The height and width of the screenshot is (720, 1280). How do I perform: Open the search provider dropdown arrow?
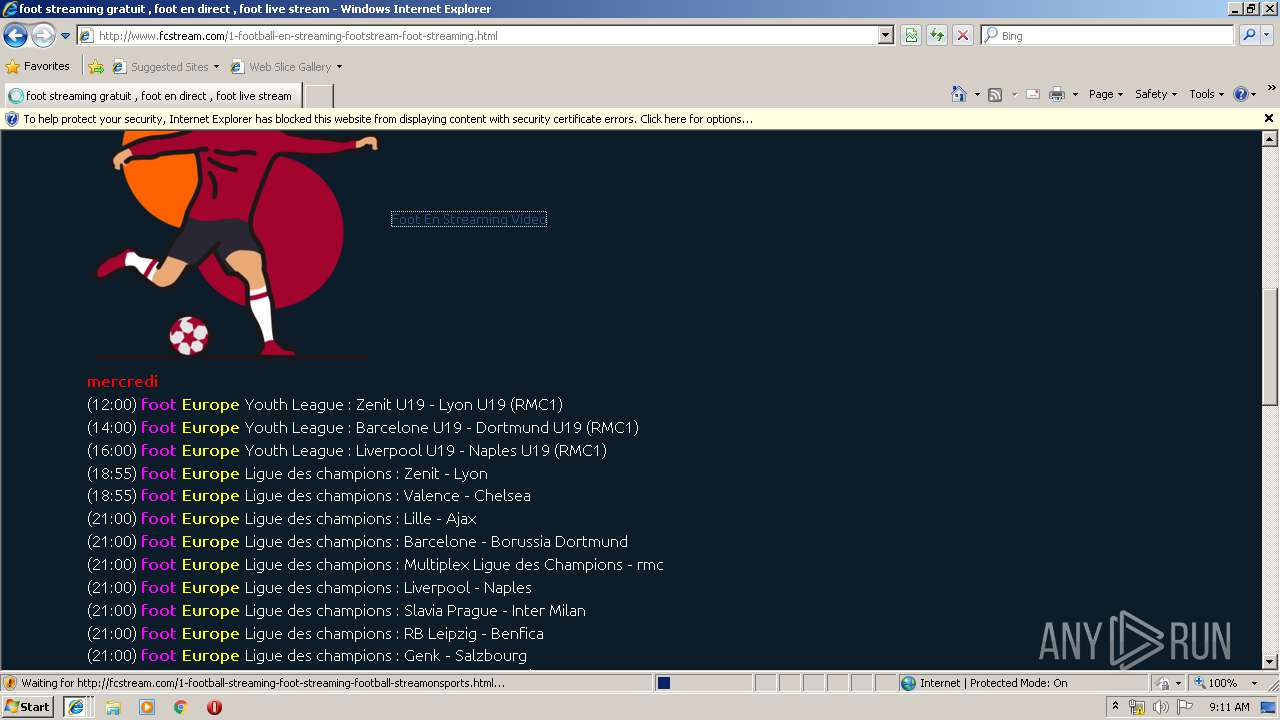coord(1267,35)
